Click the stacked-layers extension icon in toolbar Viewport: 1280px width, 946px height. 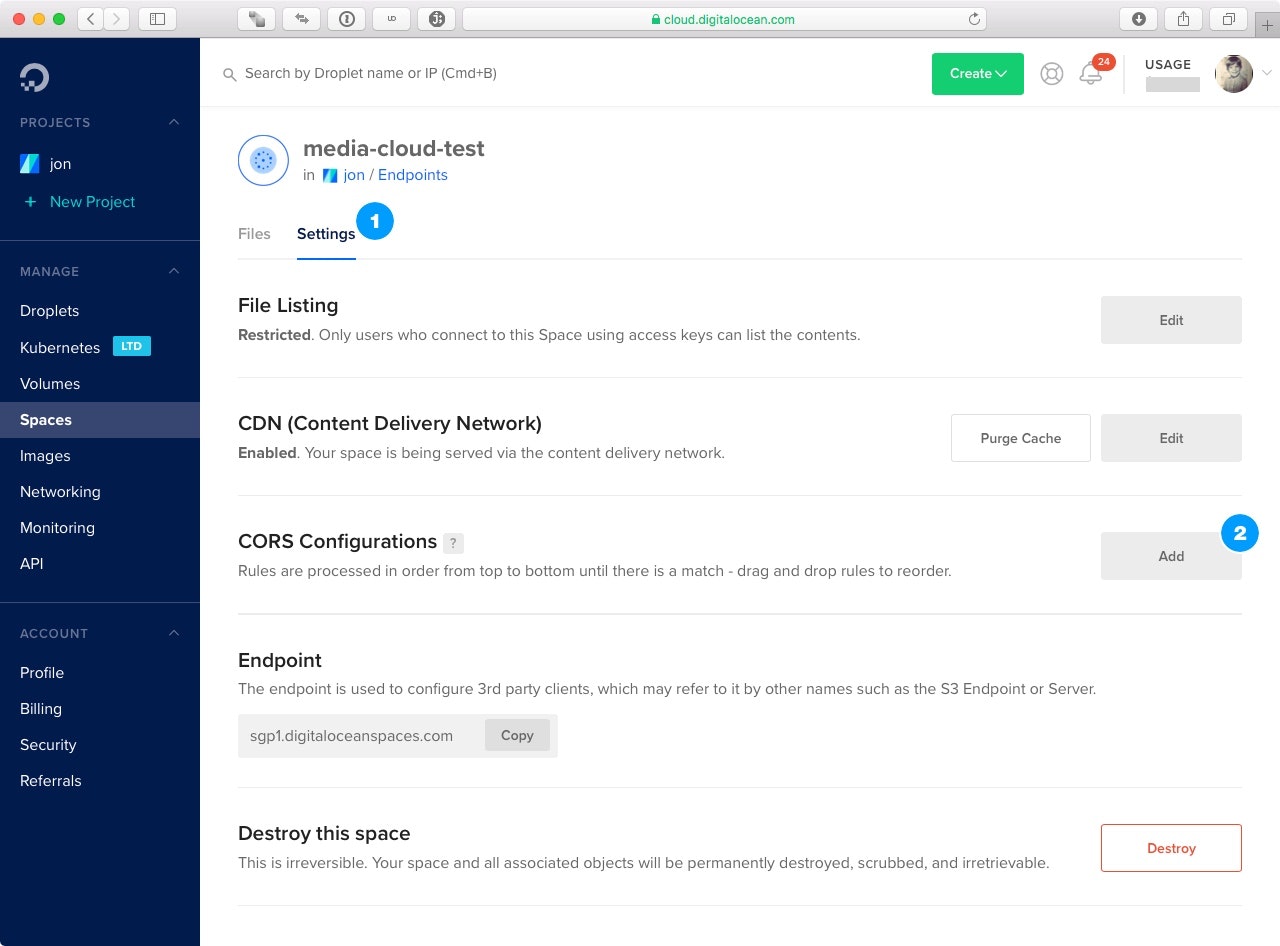click(x=257, y=18)
